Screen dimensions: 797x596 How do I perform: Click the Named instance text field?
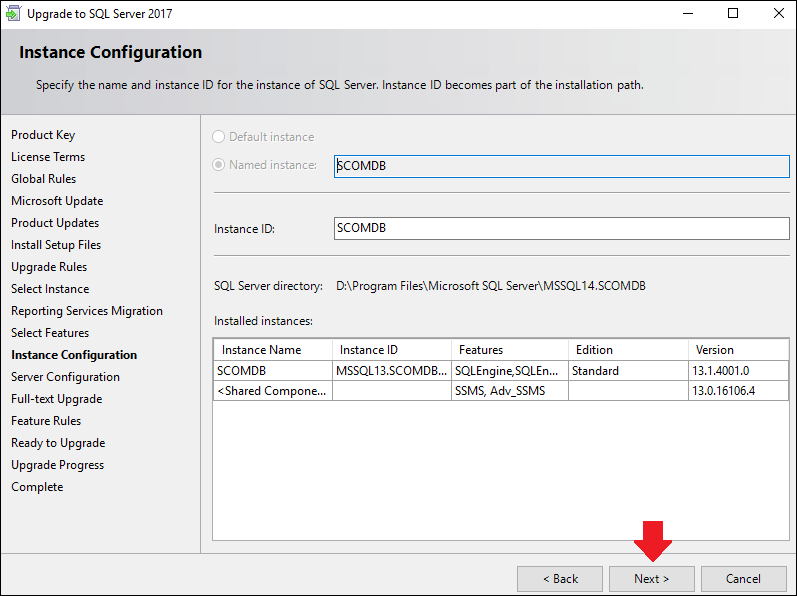pyautogui.click(x=562, y=166)
